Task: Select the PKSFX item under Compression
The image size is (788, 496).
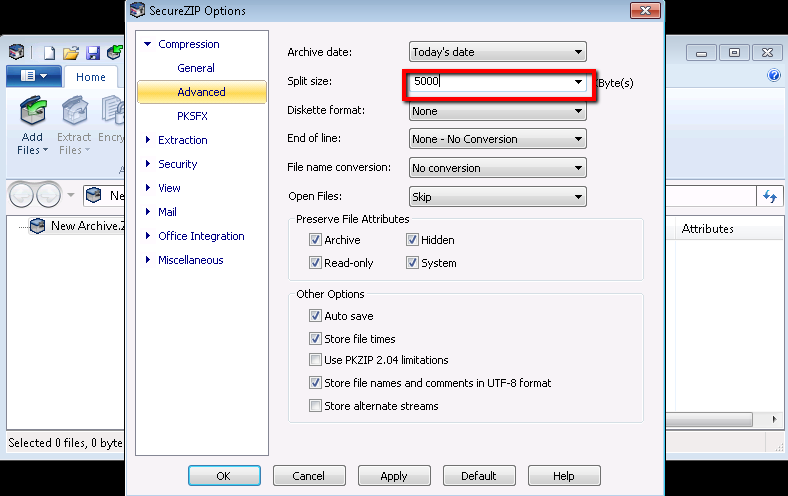Action: coord(192,116)
